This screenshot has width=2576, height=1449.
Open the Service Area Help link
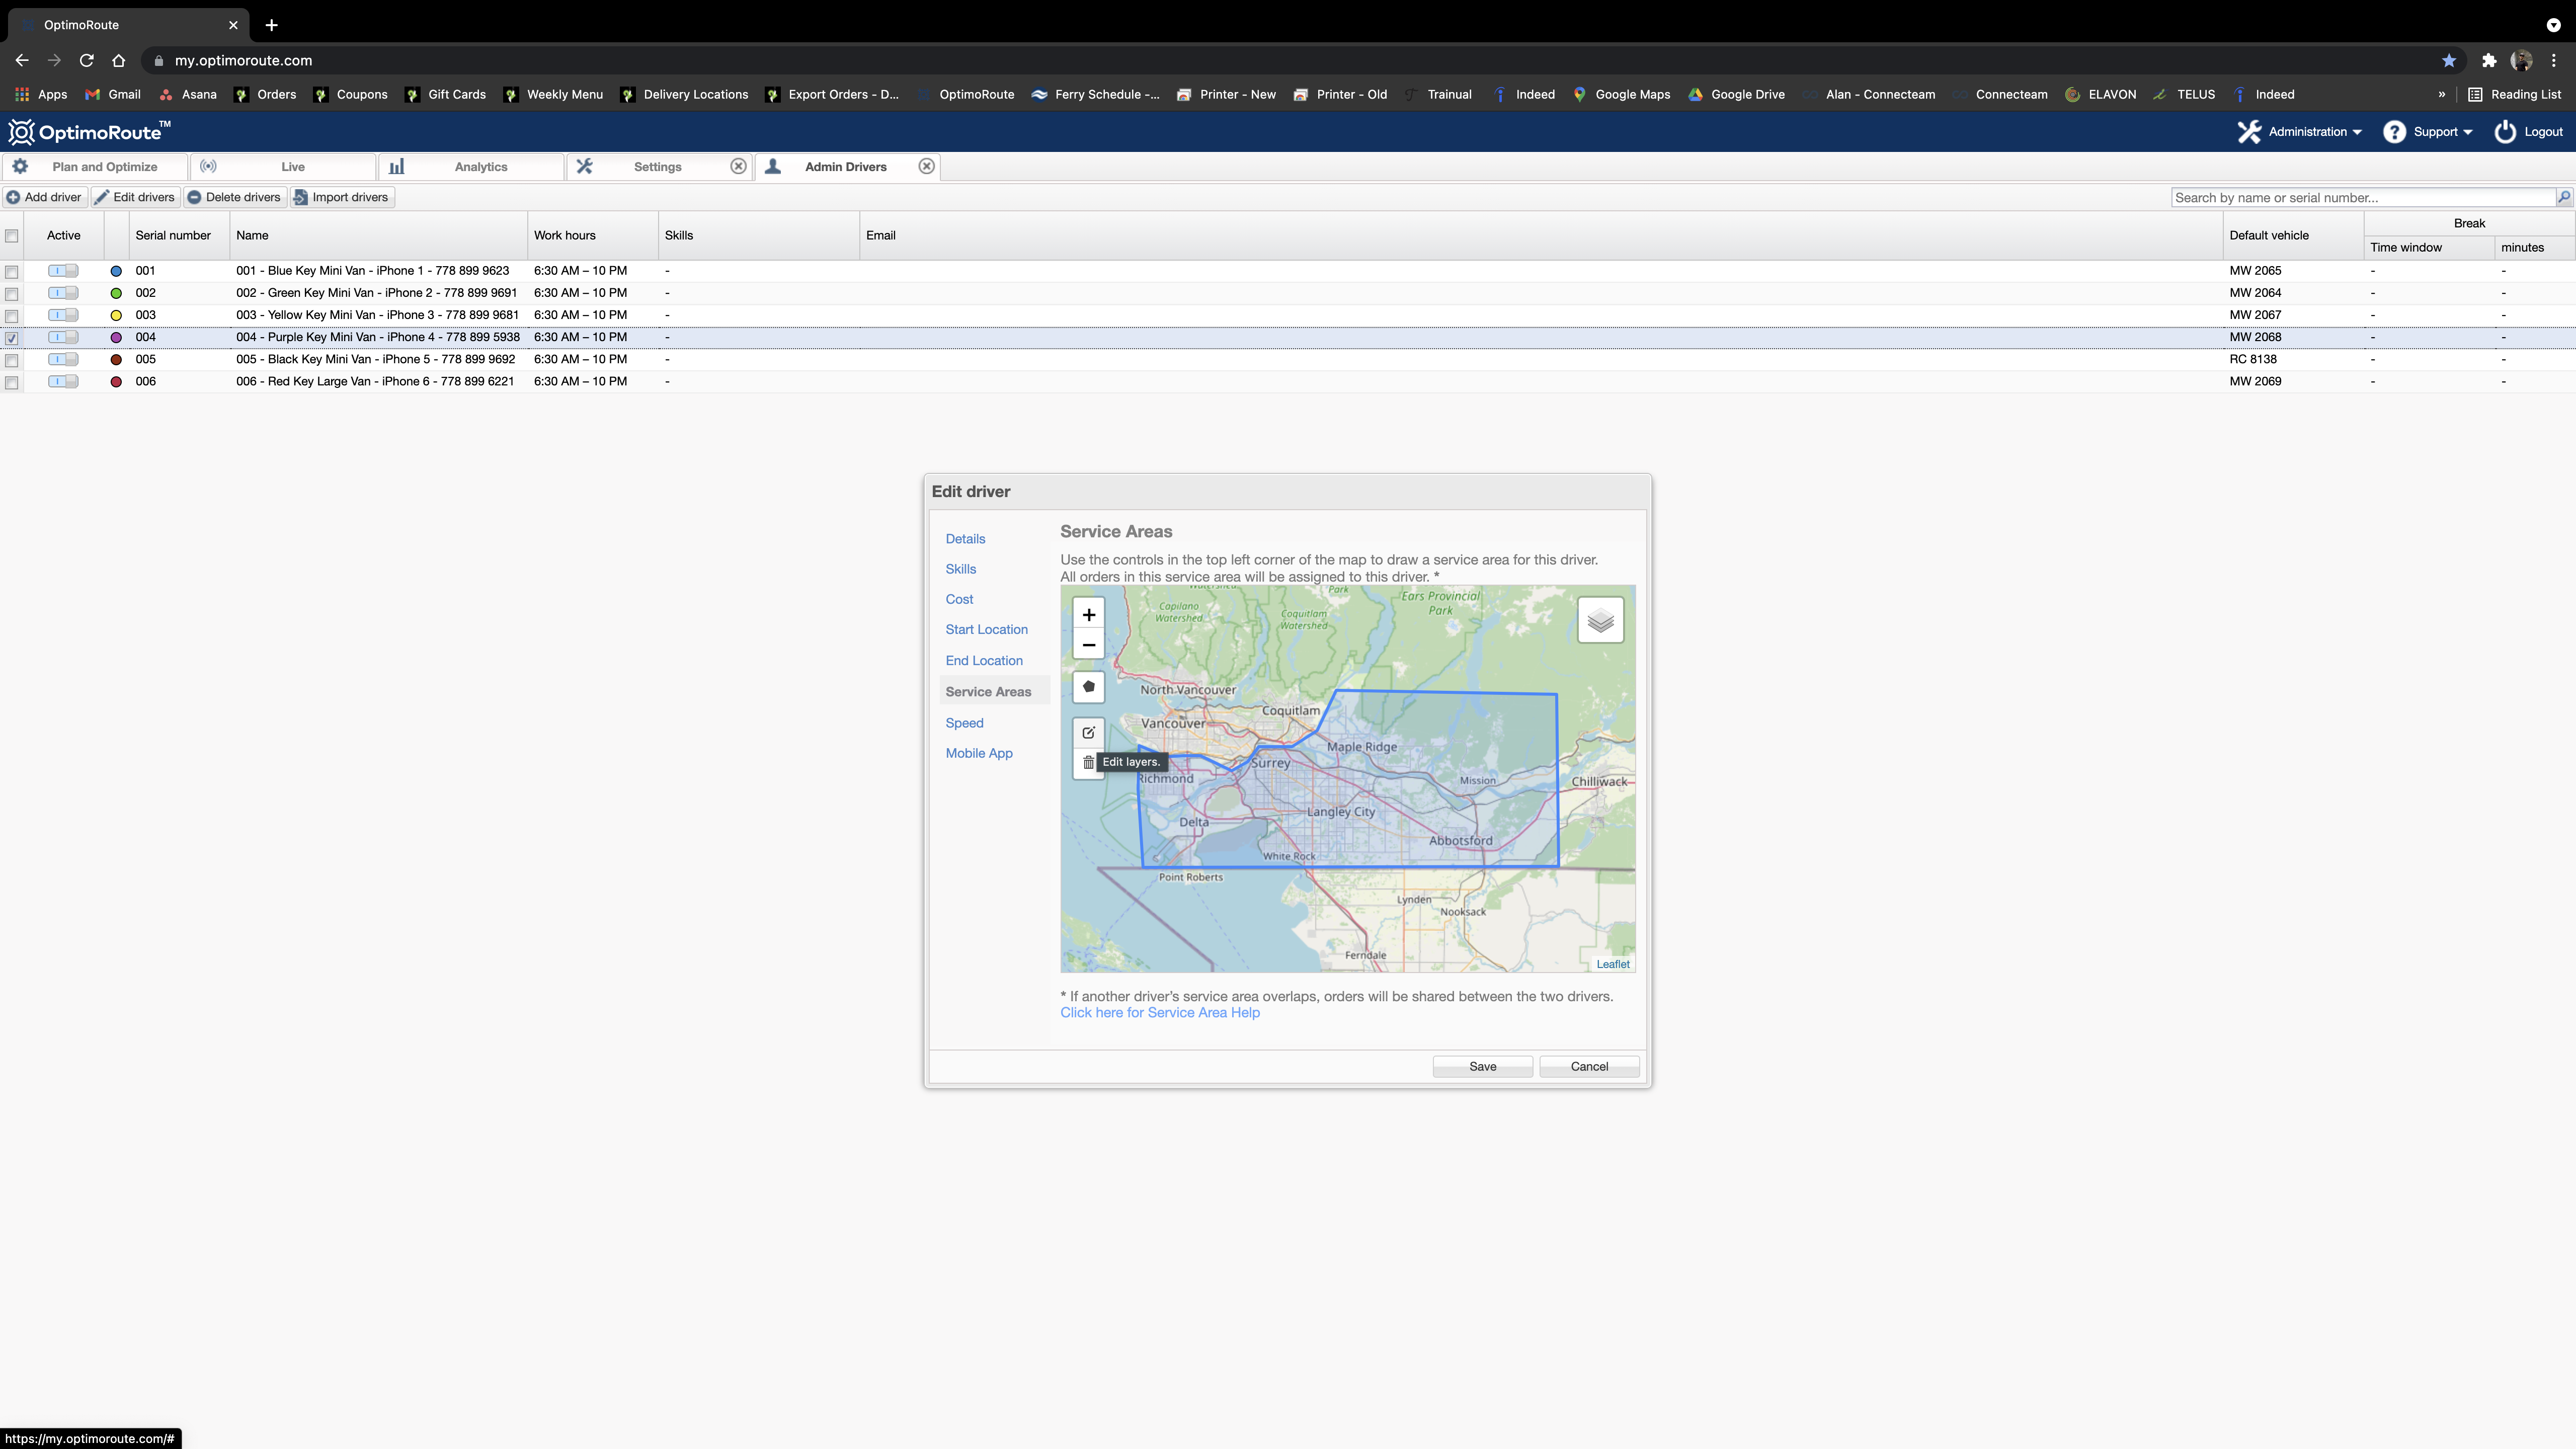tap(1159, 1012)
